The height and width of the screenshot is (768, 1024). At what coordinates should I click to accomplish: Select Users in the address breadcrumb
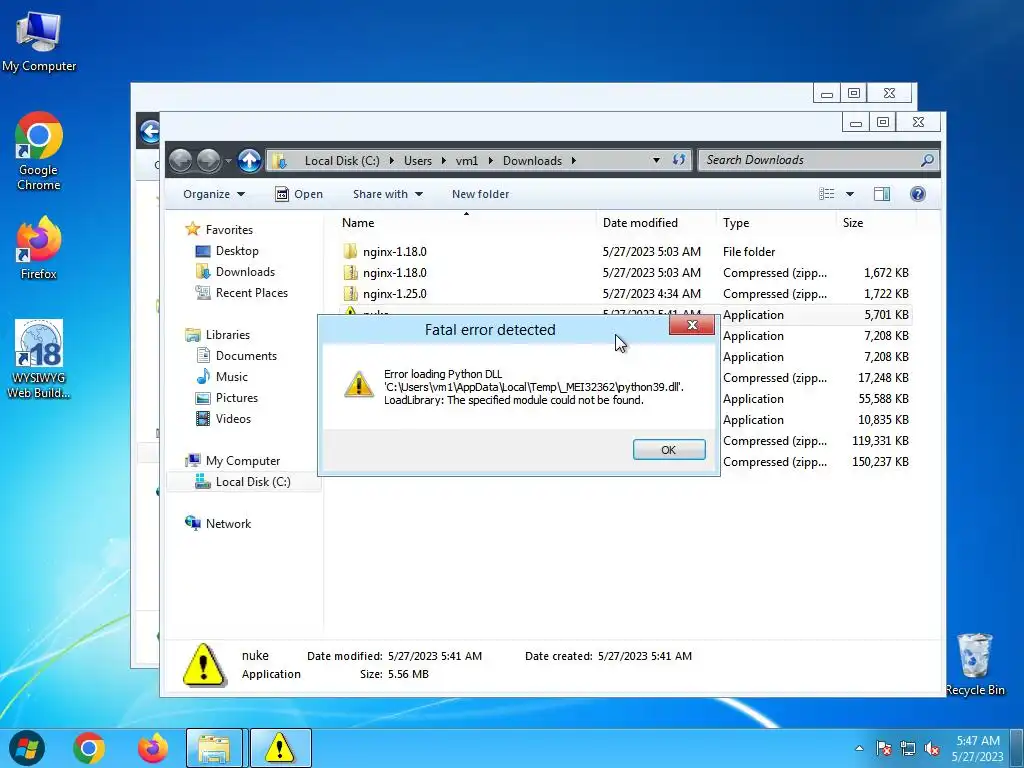point(417,161)
